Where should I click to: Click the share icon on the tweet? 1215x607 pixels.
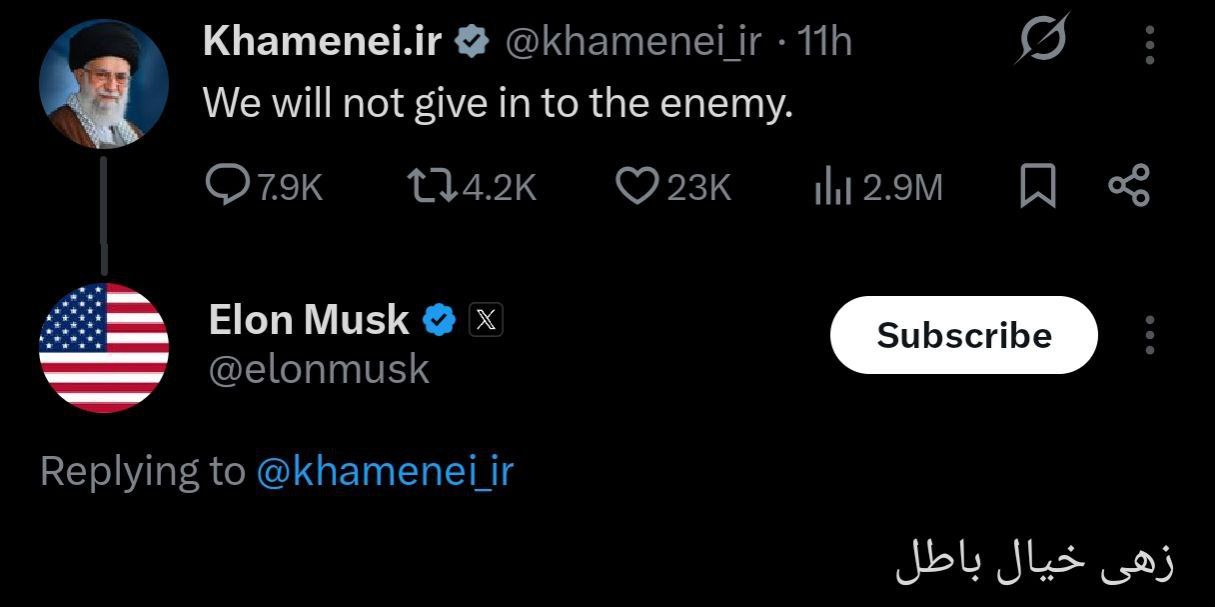pos(1130,186)
